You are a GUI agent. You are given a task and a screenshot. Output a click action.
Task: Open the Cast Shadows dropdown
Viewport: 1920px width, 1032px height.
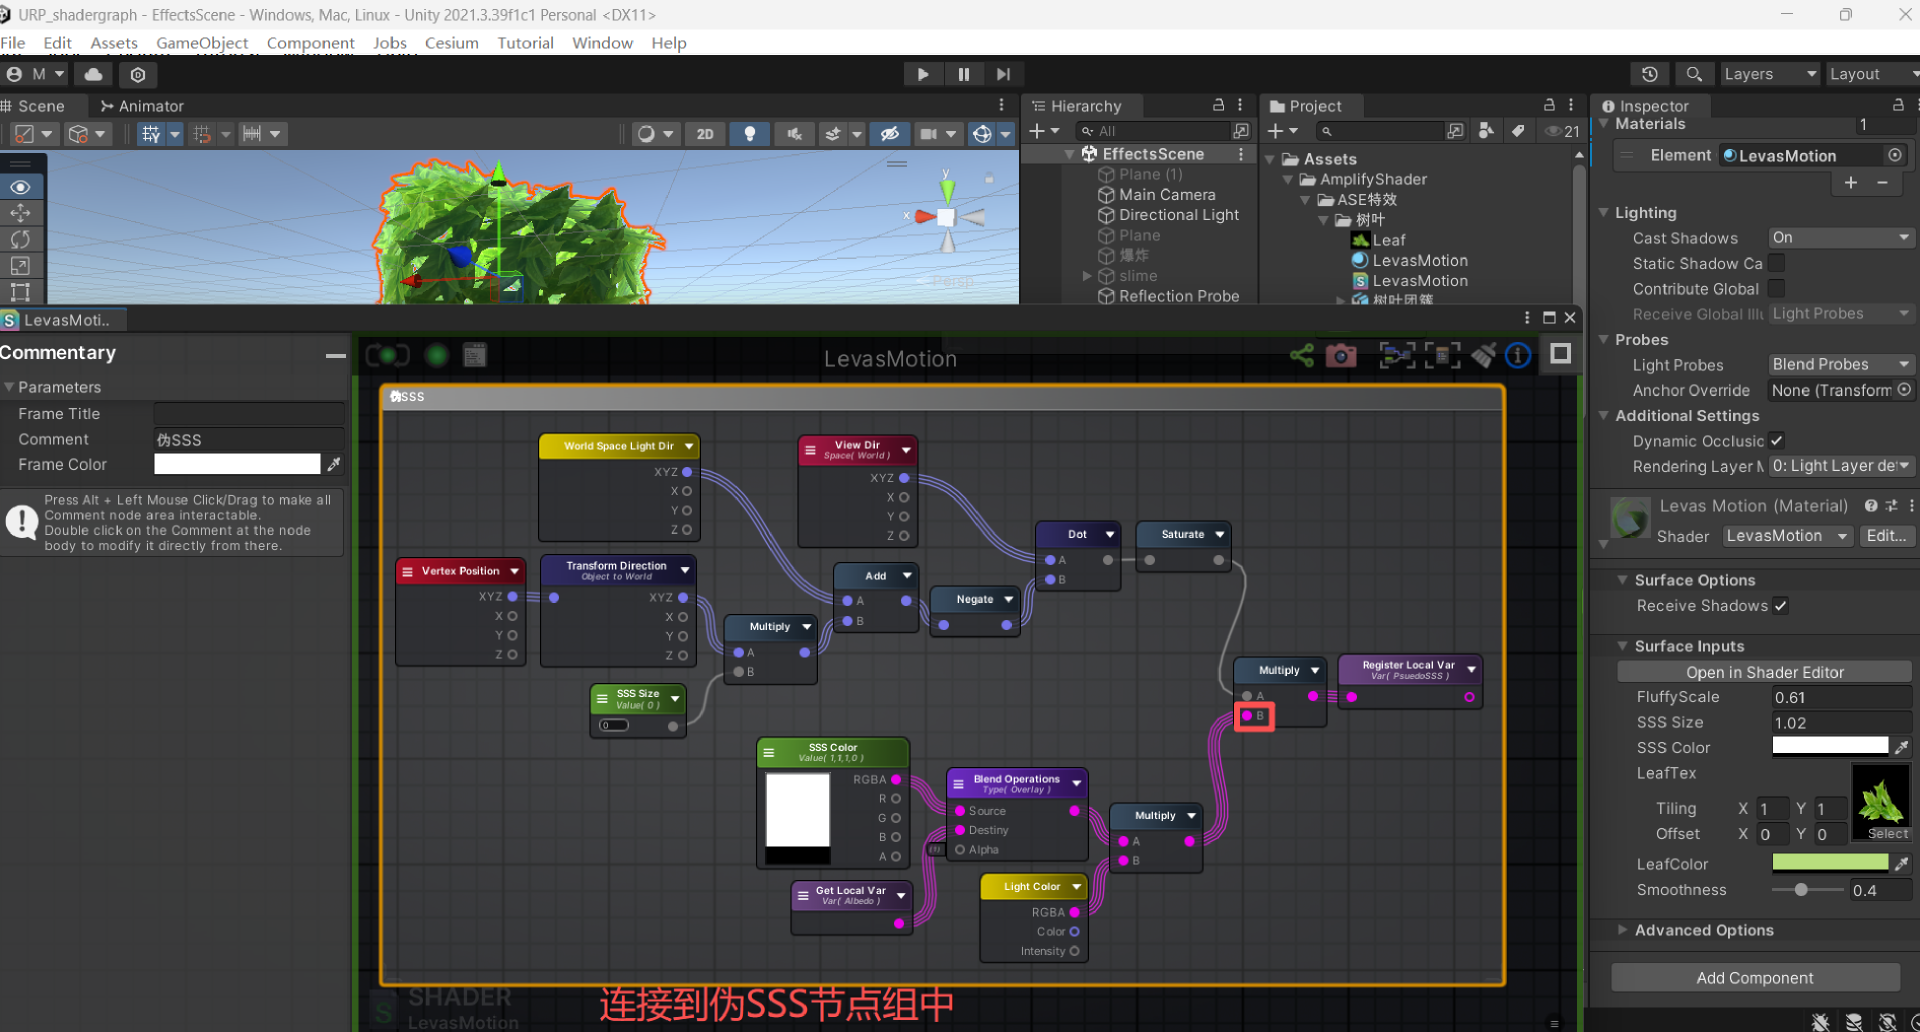coord(1840,238)
